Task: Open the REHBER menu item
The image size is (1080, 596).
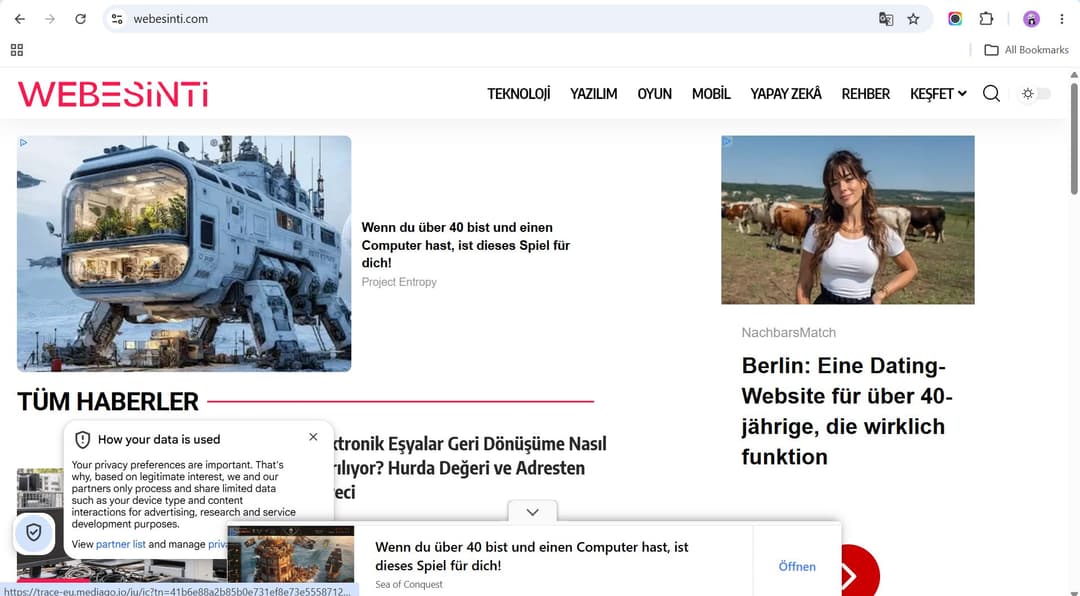Action: click(866, 93)
